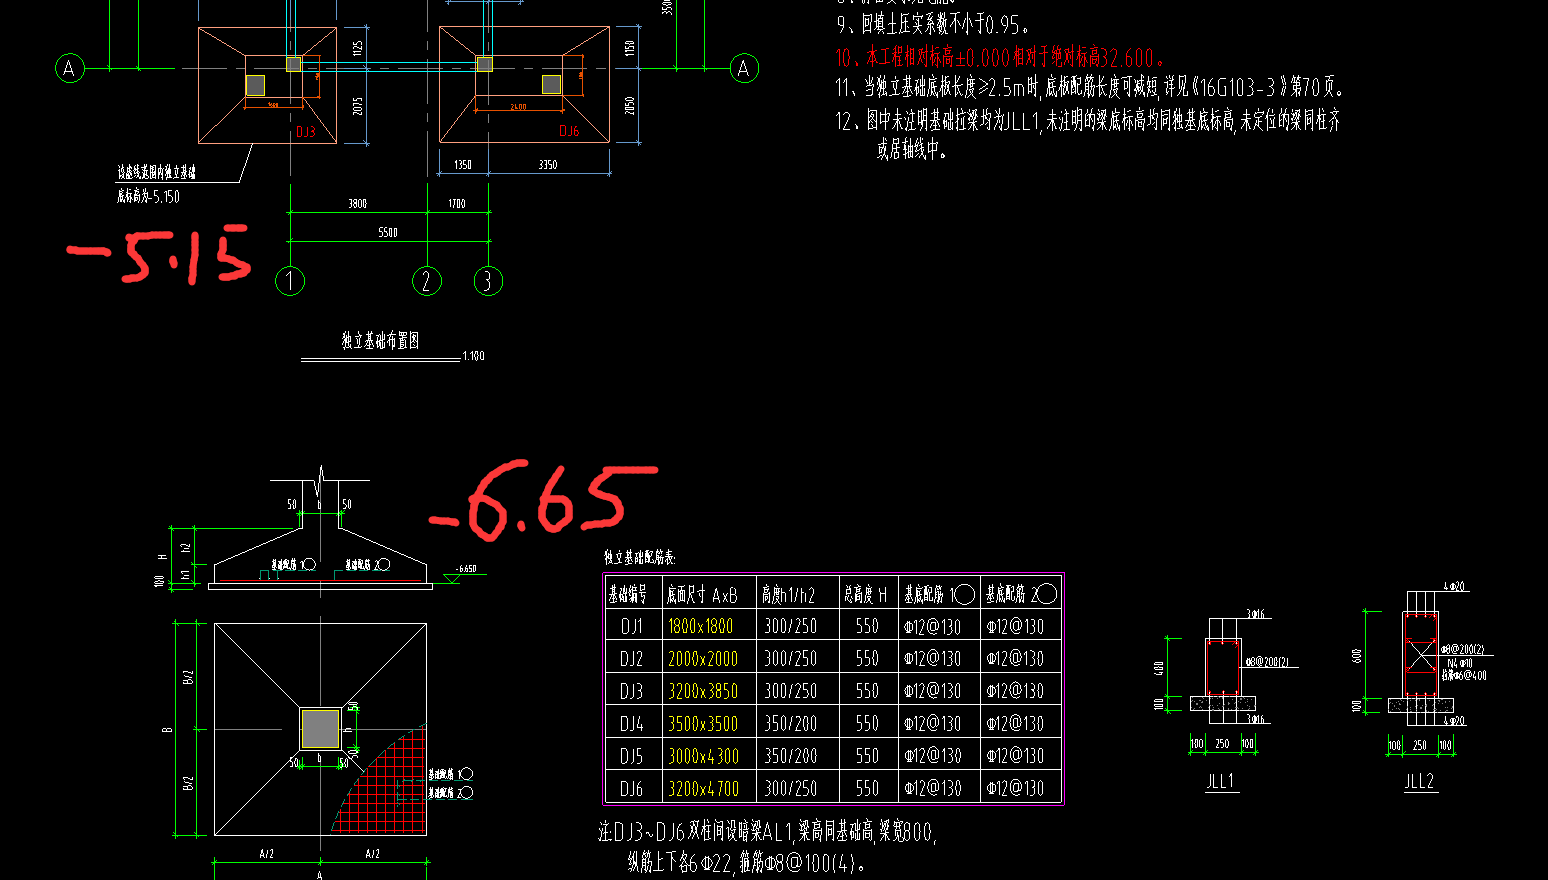Click the DJ6 cell in the reinforcement table
Screen dimensions: 1548x880
632,789
